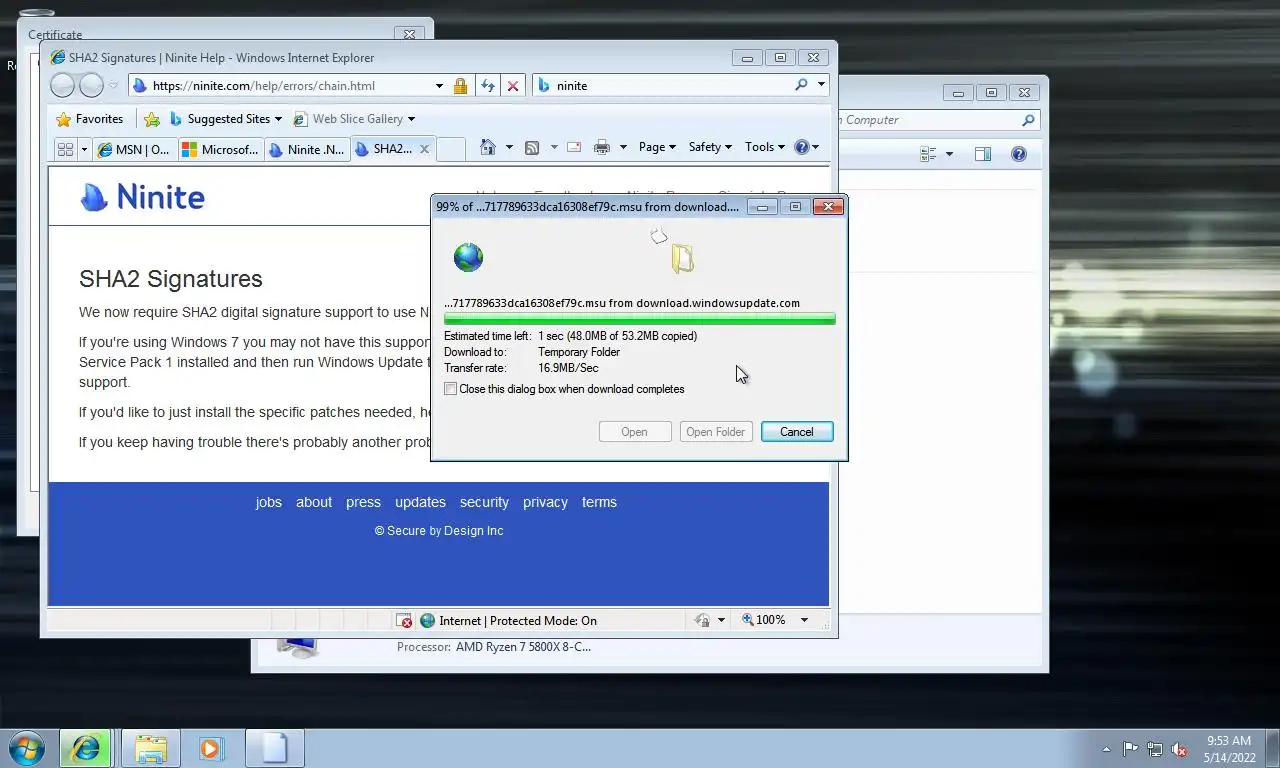Switch to the Ninite tab

click(x=307, y=149)
